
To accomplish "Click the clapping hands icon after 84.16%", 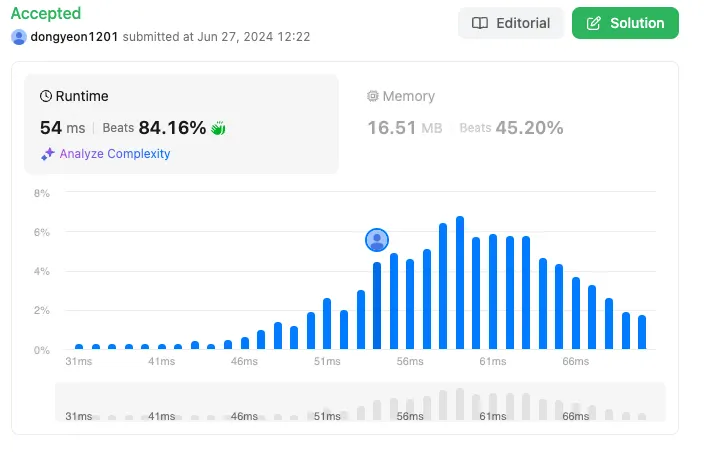I will (218, 128).
